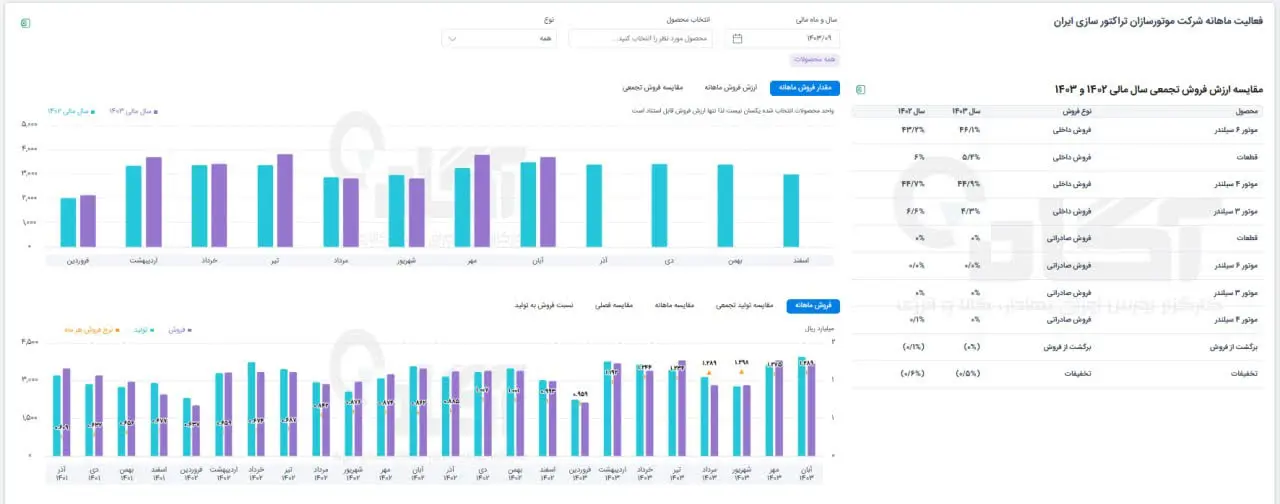Screen dimensions: 1280x504
Task: Click the انتخاب محصول product search field
Action: click(x=640, y=38)
